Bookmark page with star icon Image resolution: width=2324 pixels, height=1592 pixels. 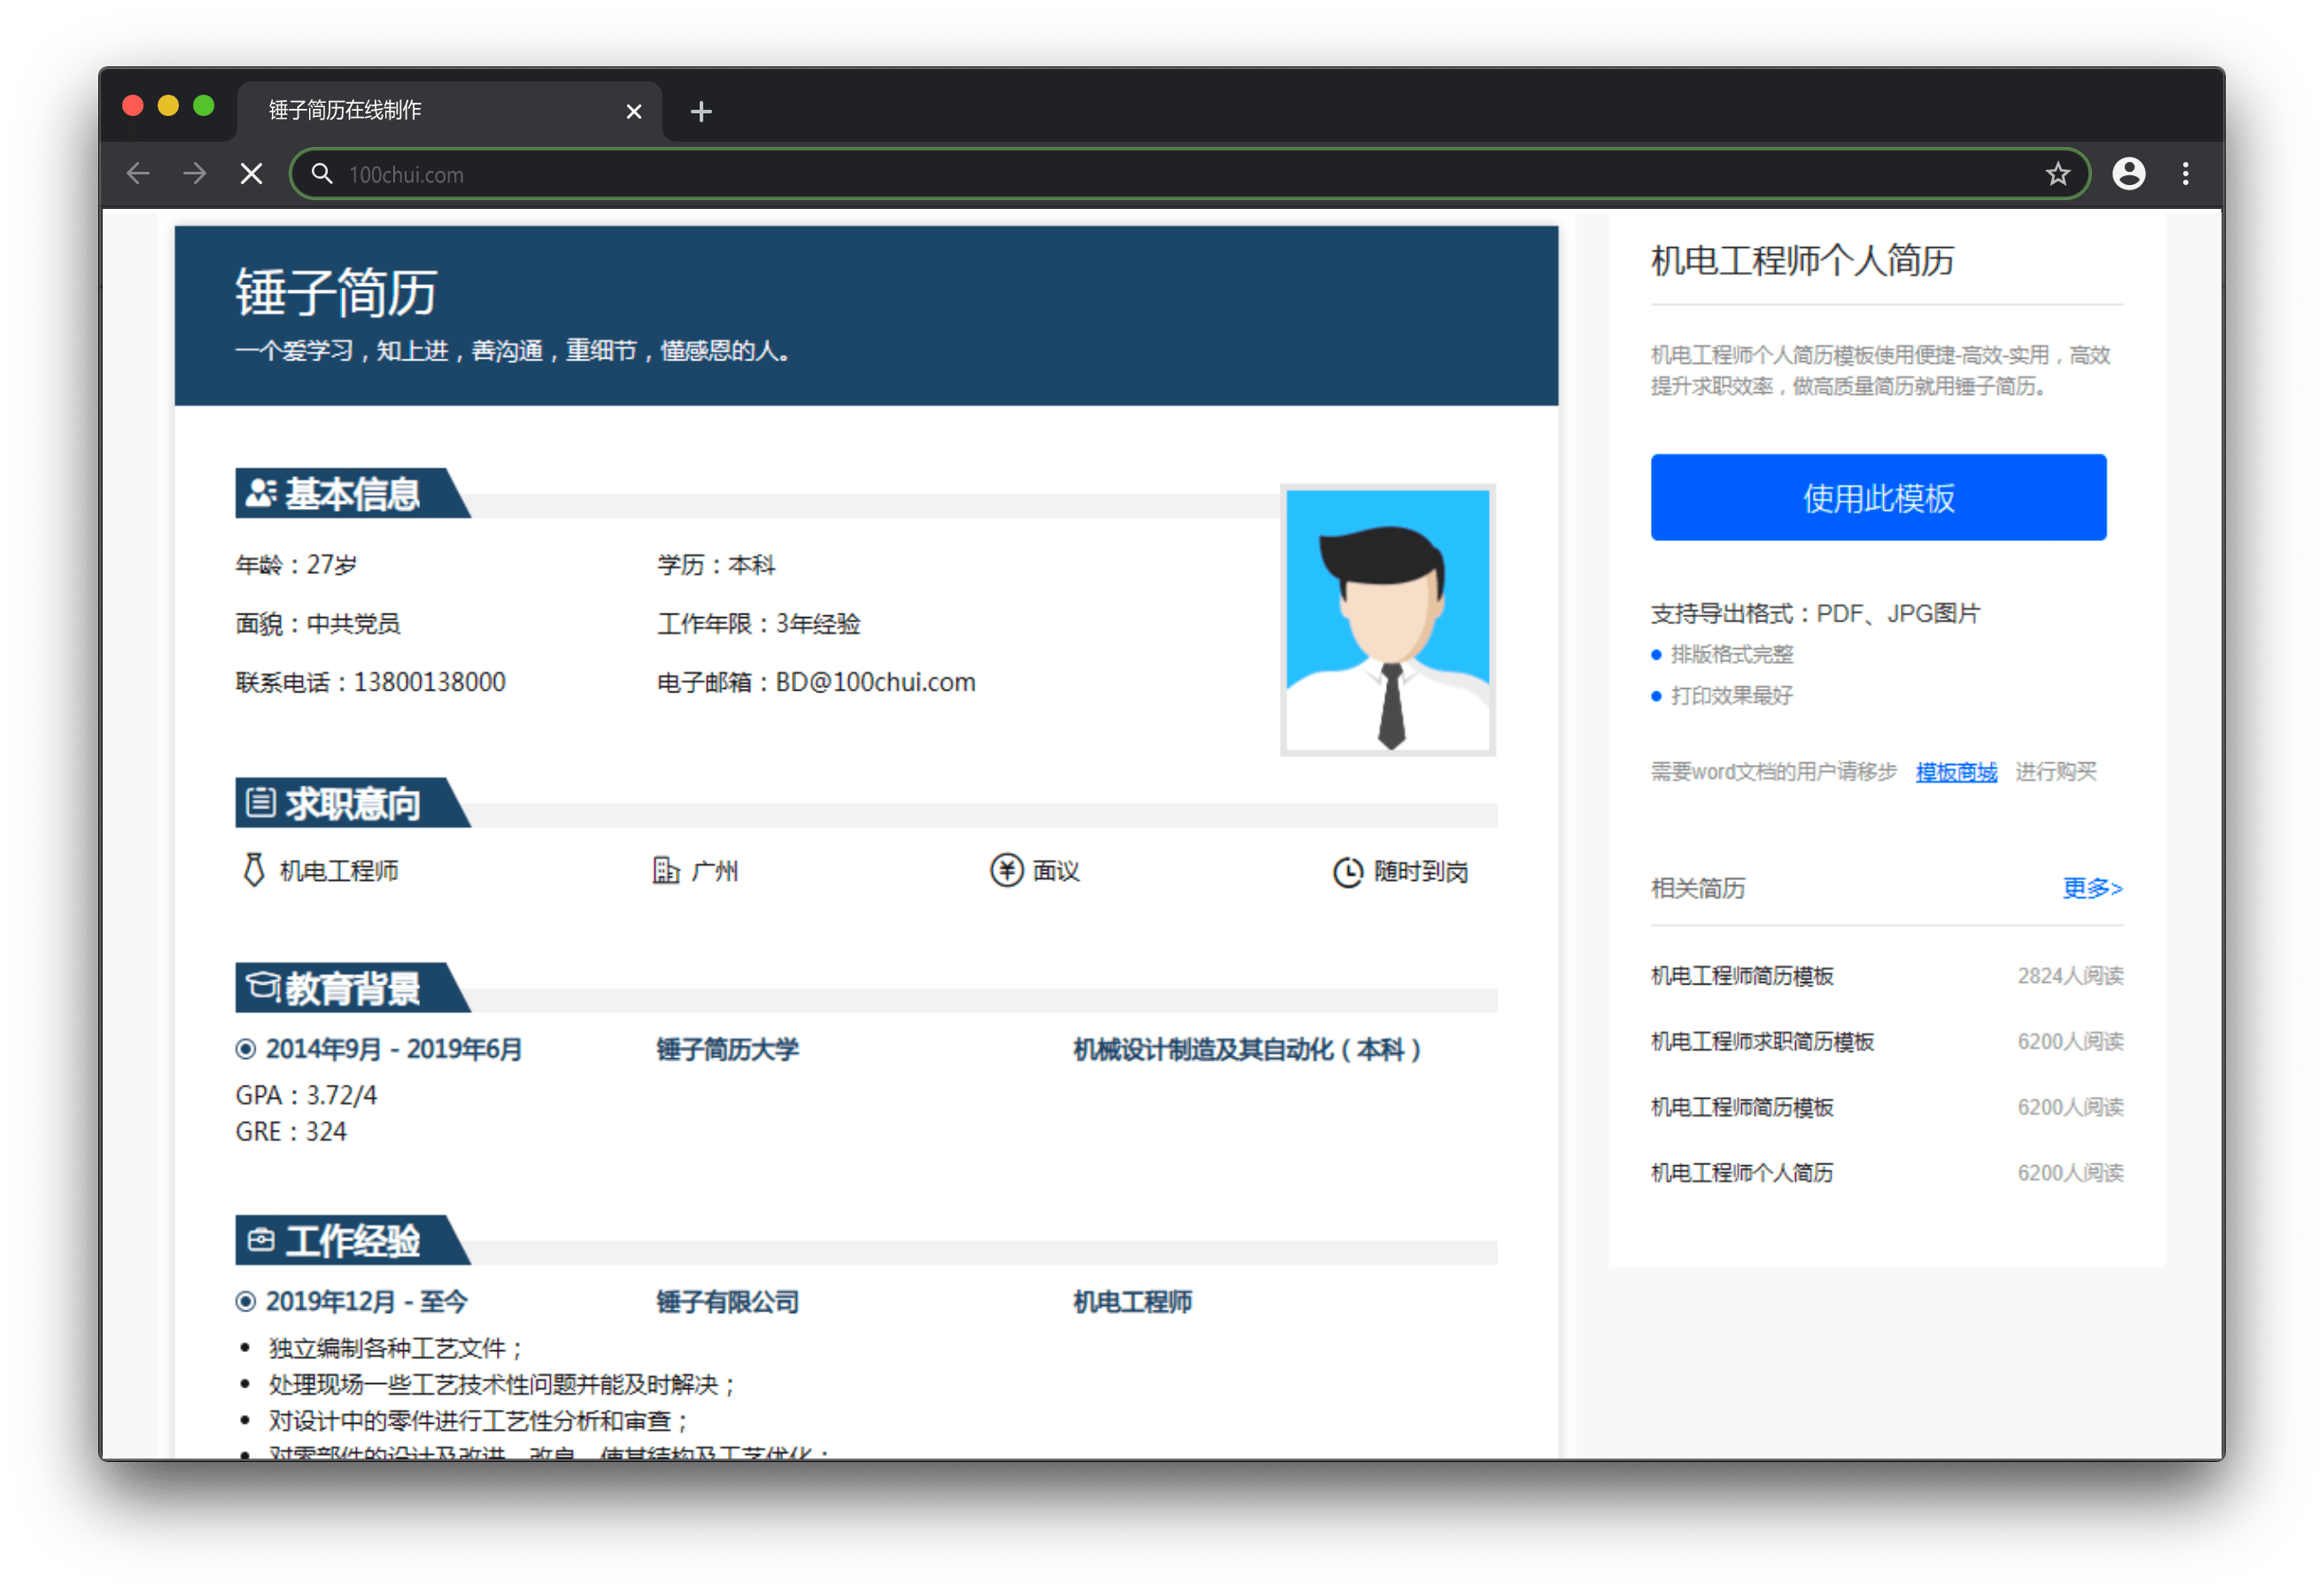point(2057,174)
